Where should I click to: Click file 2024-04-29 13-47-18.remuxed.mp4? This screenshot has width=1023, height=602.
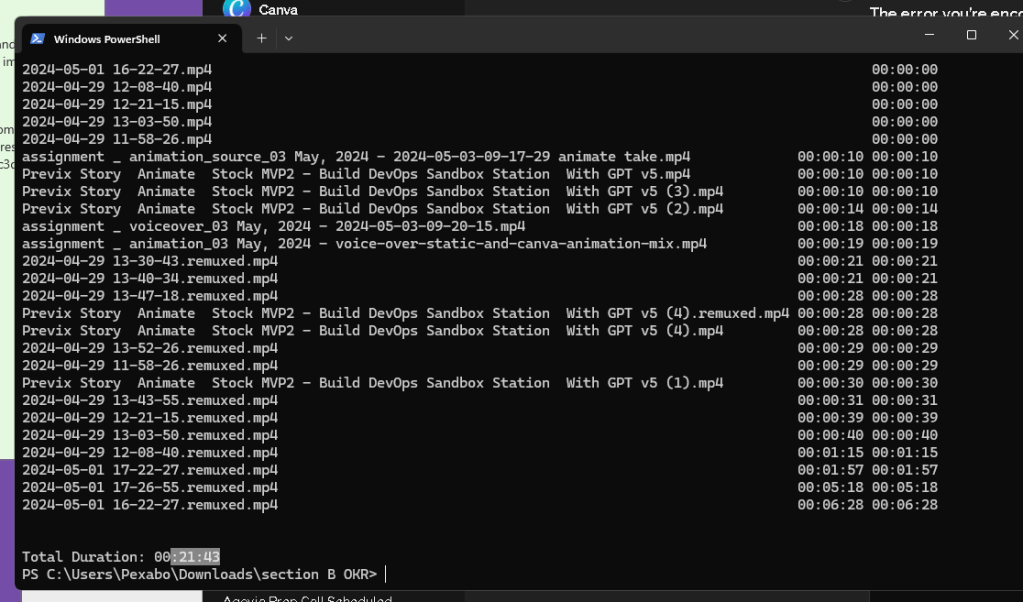(x=150, y=296)
